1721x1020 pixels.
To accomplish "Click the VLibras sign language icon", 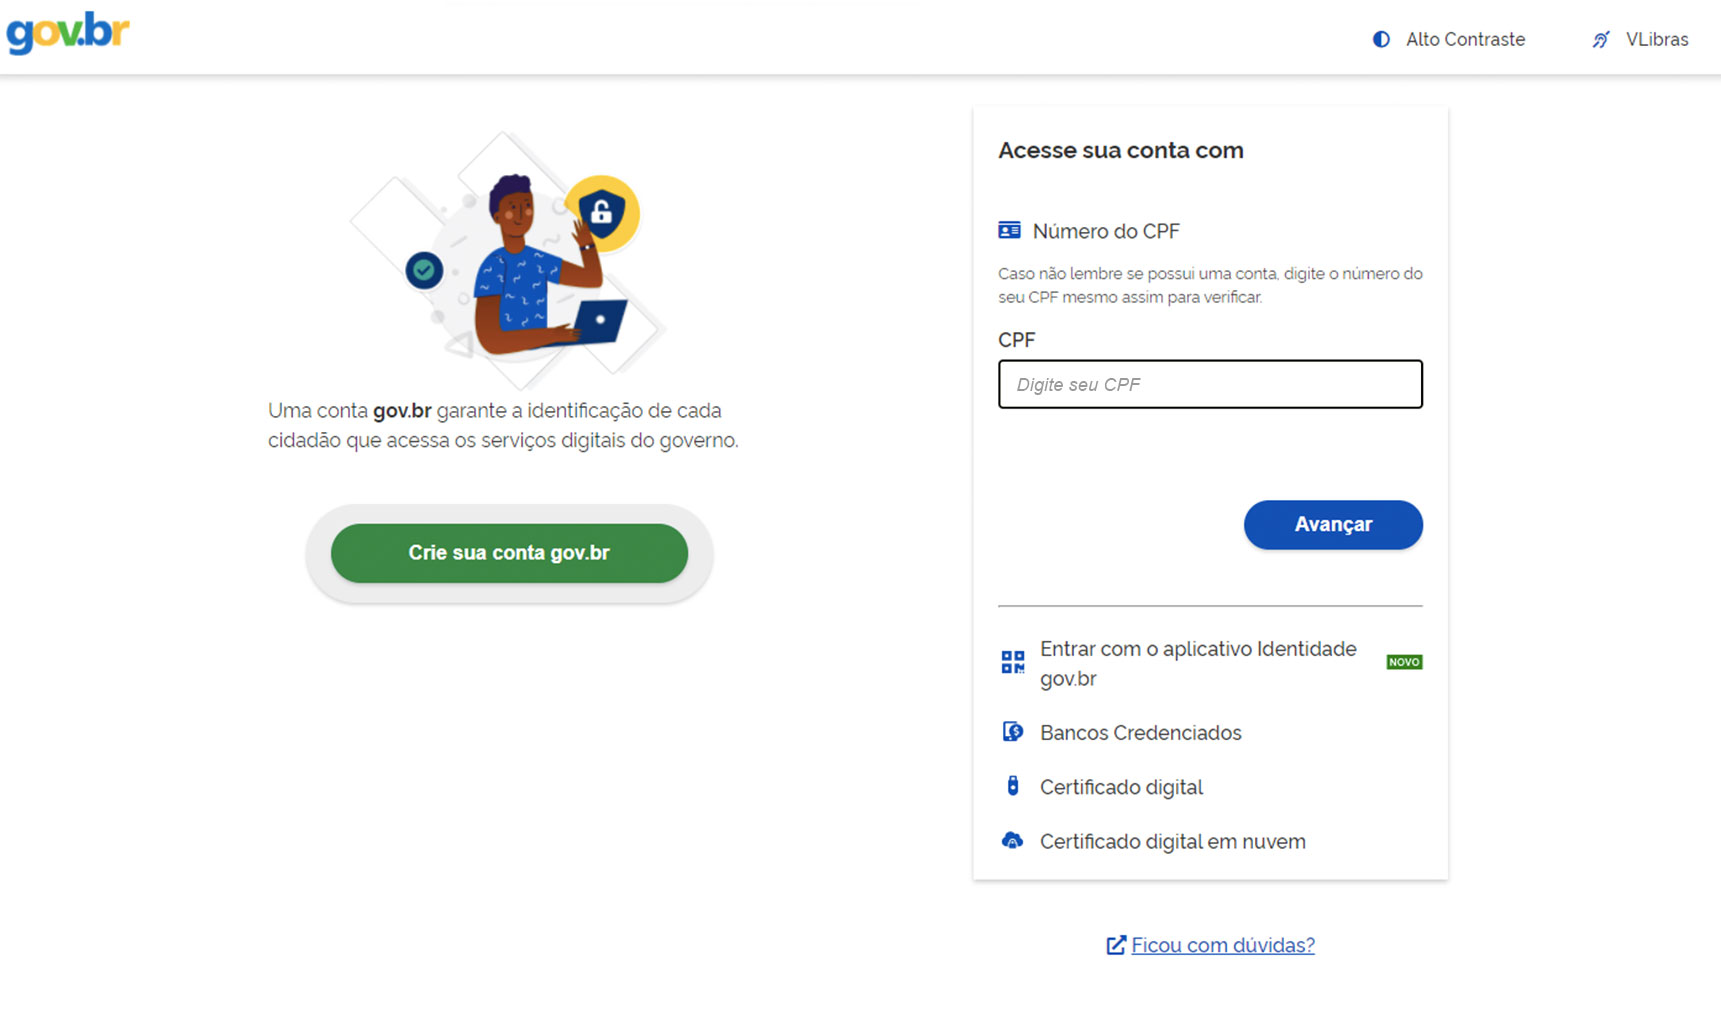I will pyautogui.click(x=1601, y=40).
